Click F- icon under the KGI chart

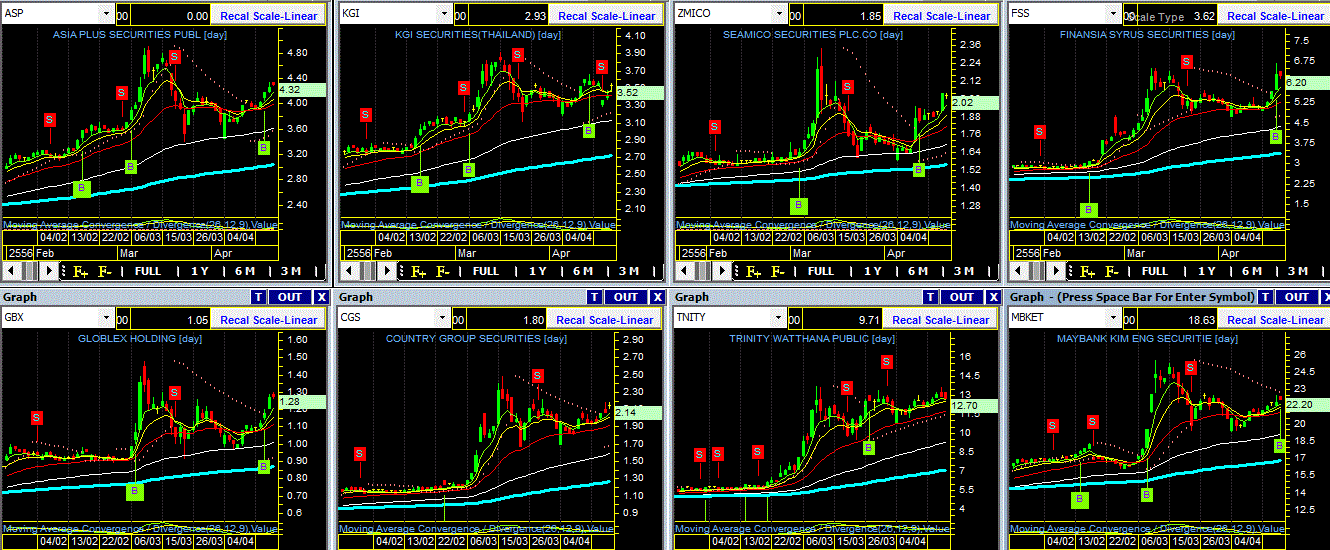442,271
